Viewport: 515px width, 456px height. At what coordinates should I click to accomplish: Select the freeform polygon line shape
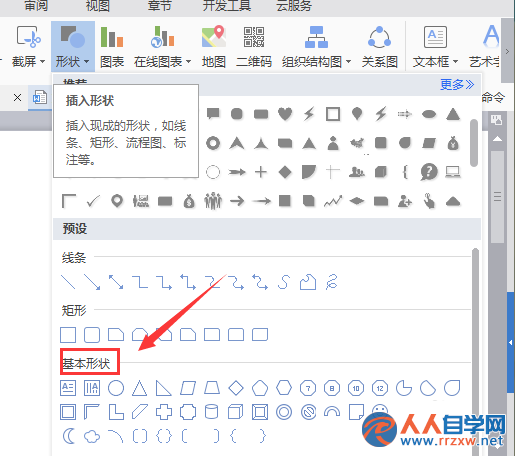tap(308, 282)
